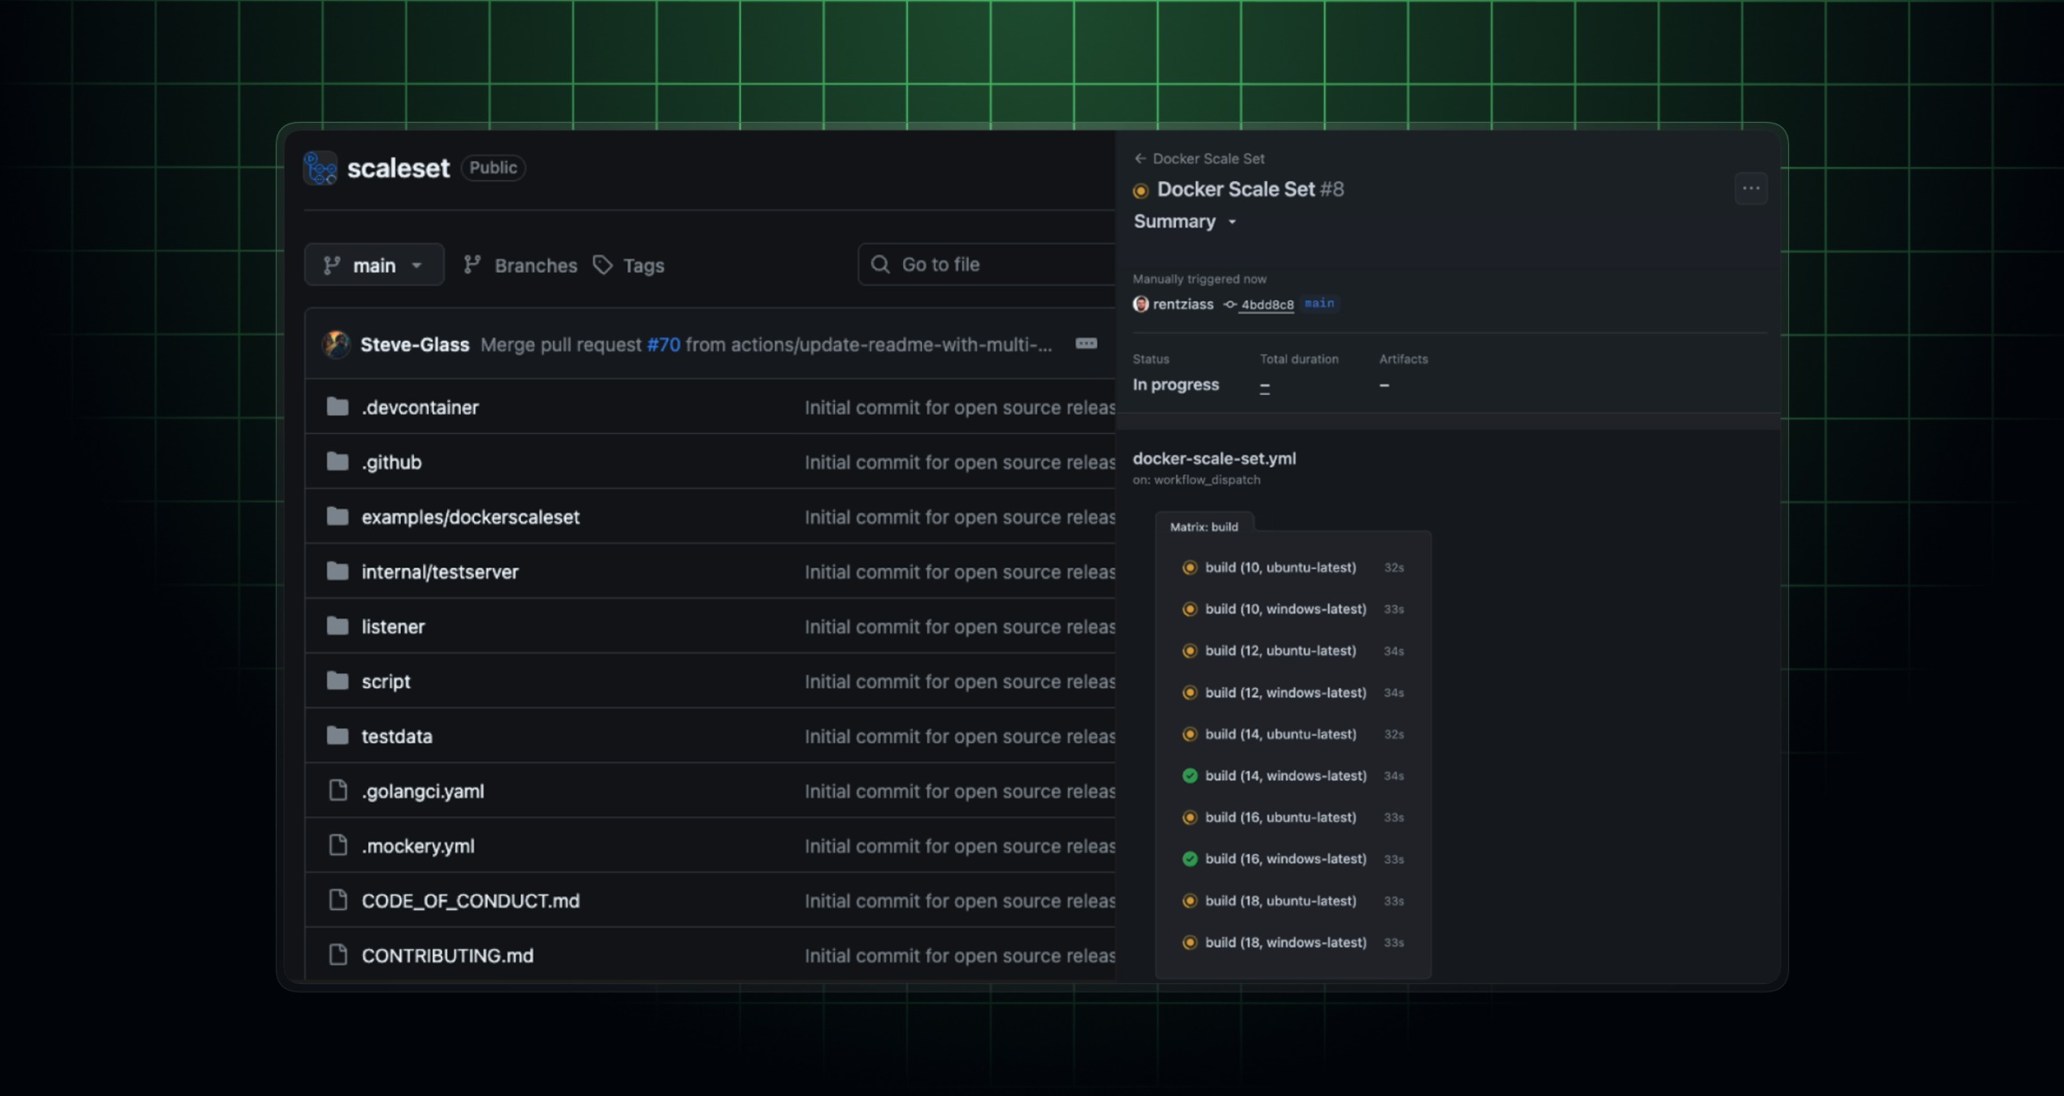Click rentziass user avatar
The image size is (2064, 1096).
(x=1140, y=304)
